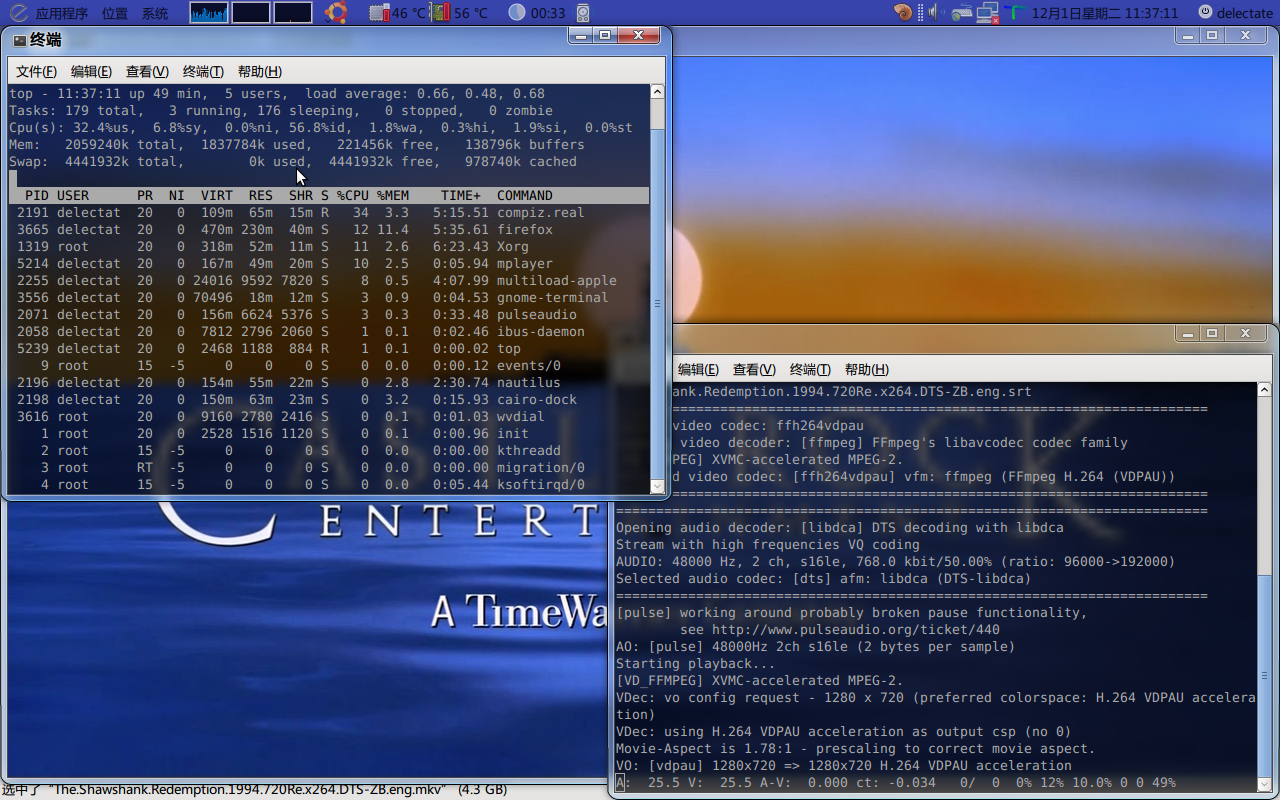Click the "multiload-apple" process row
1280x800 pixels.
click(x=329, y=281)
